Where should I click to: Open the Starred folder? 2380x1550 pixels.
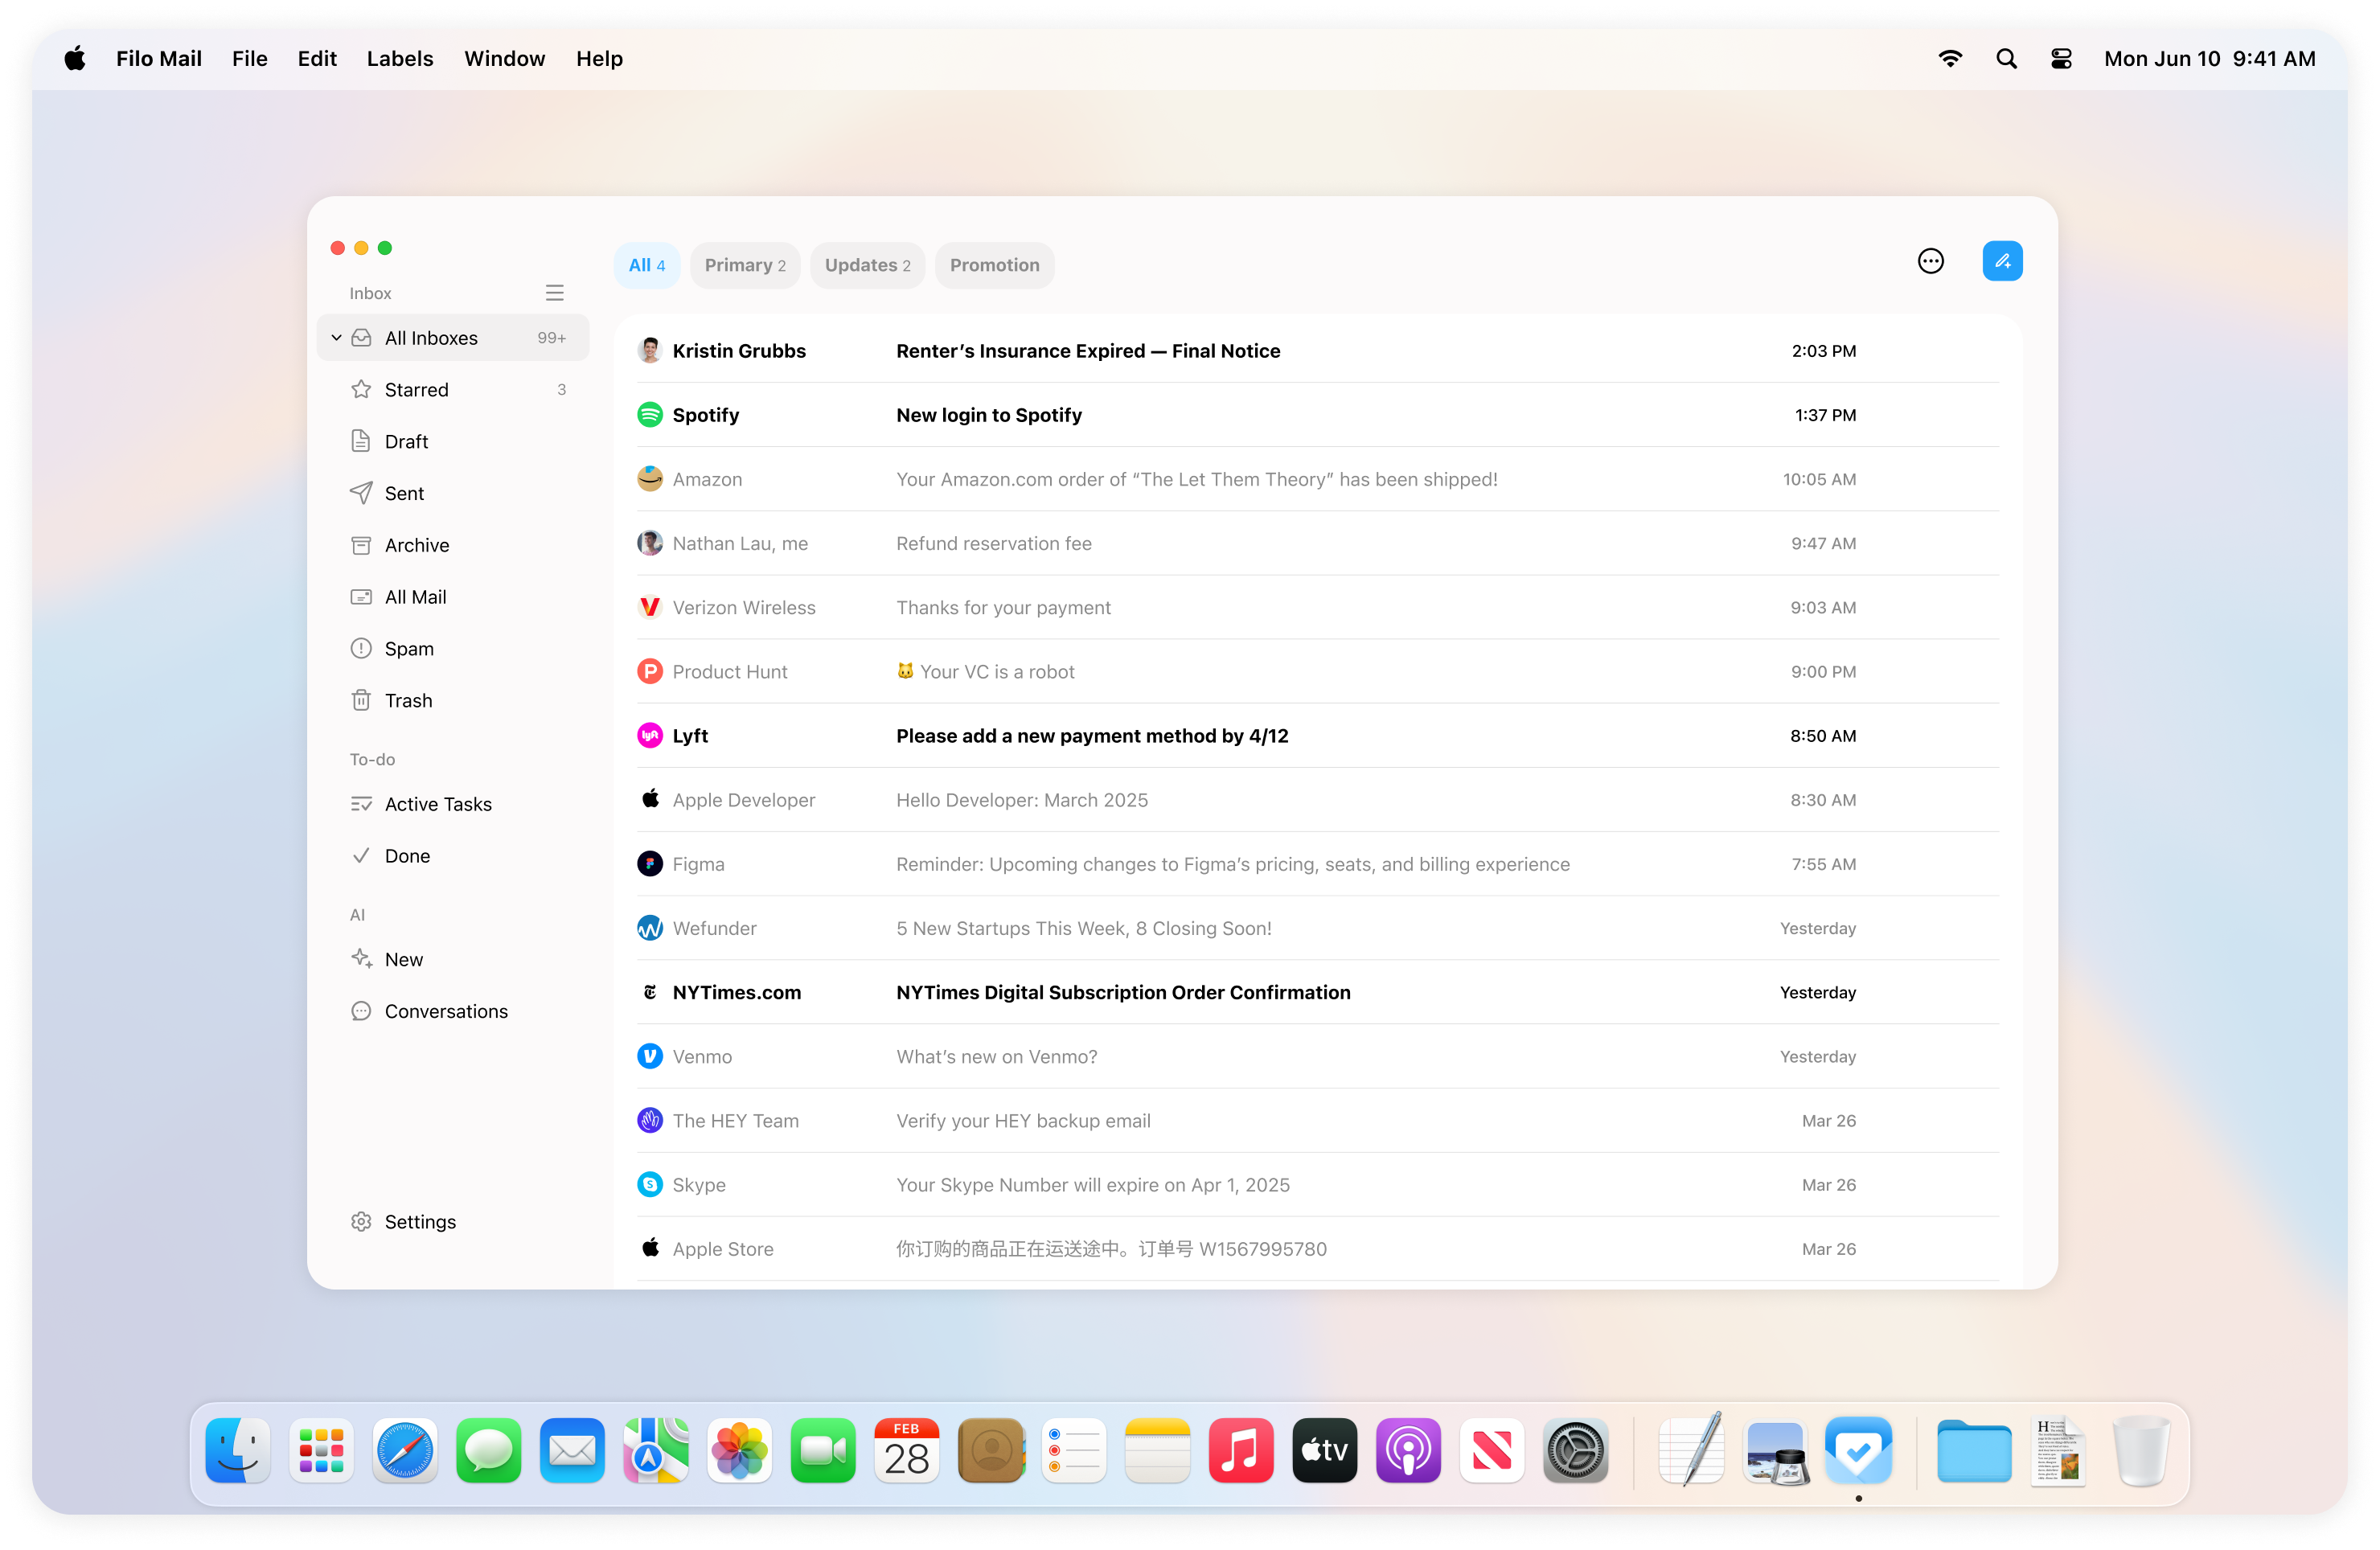pos(416,389)
